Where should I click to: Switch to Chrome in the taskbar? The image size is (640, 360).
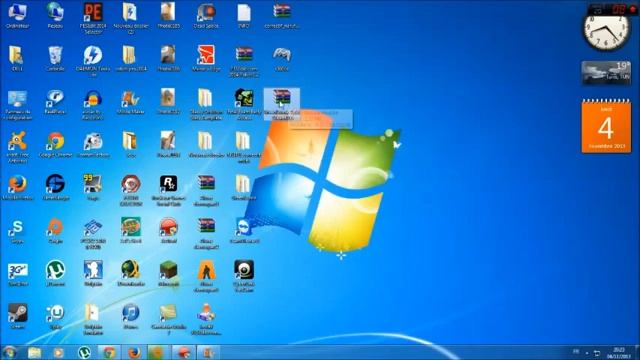(x=109, y=352)
